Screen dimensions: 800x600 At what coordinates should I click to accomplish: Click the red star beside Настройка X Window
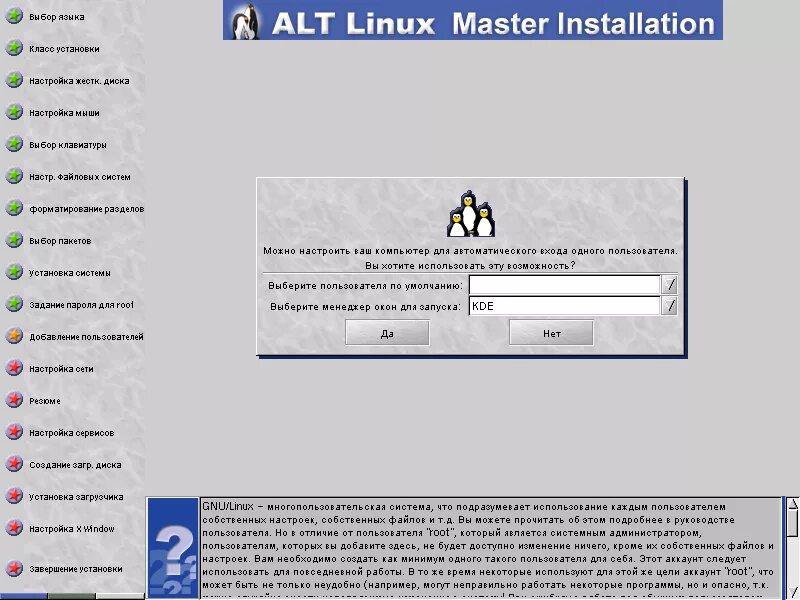tap(14, 528)
